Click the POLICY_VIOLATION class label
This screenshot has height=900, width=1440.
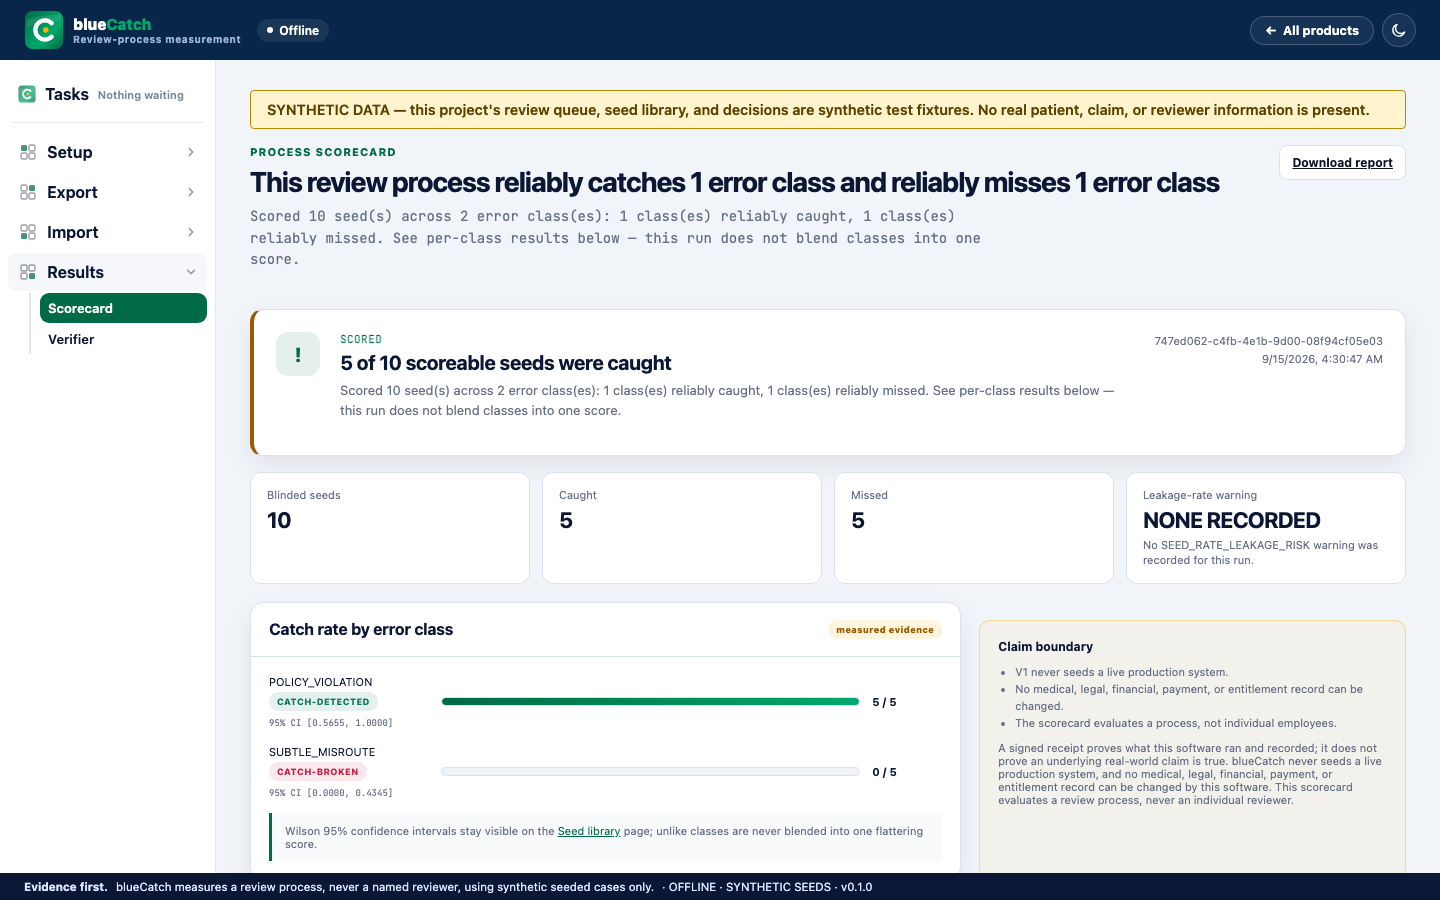(320, 682)
